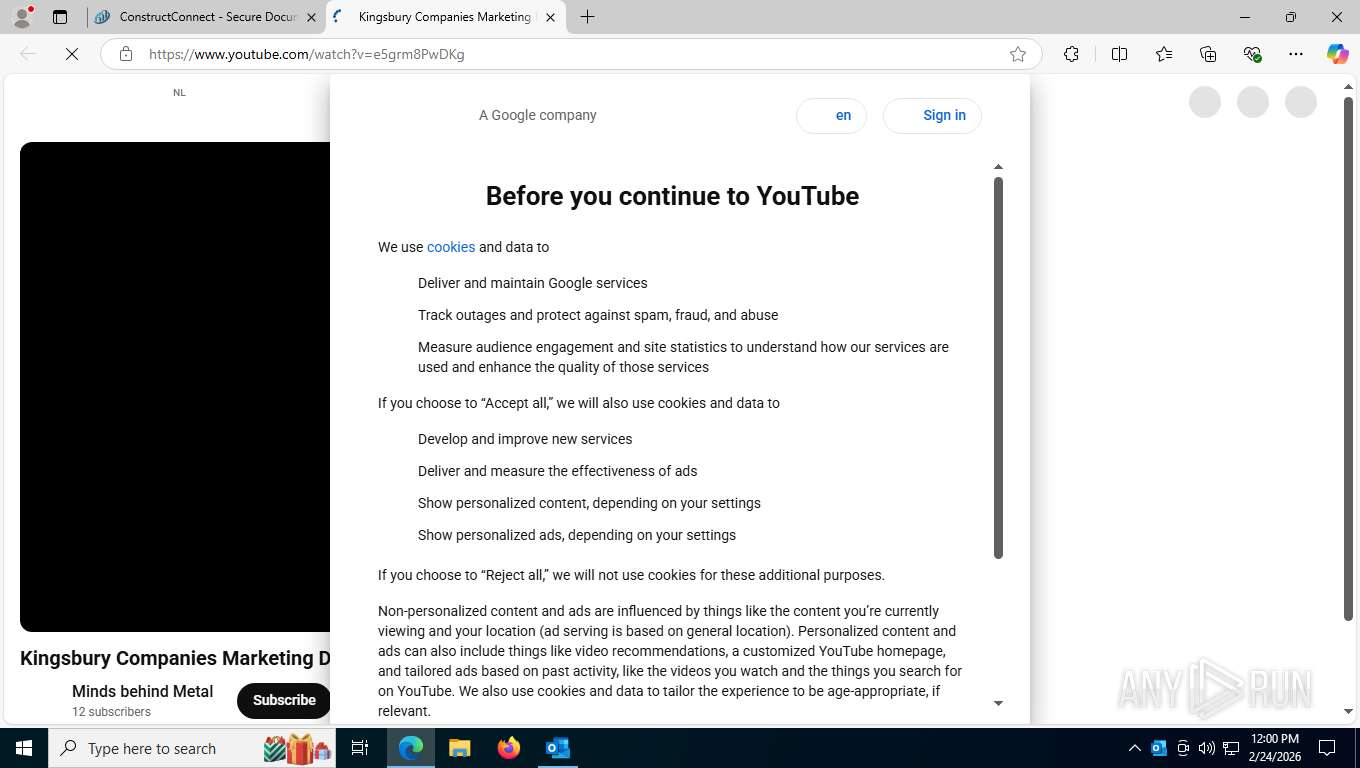Image resolution: width=1360 pixels, height=768 pixels.
Task: Launch Firefox from the taskbar
Action: click(509, 748)
